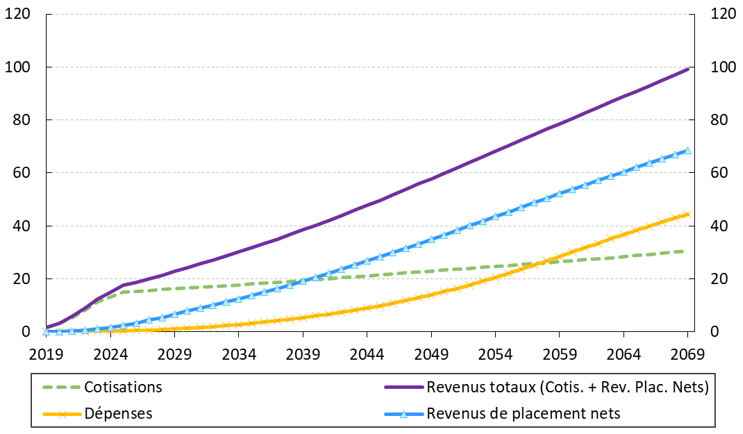This screenshot has width=743, height=434.
Task: Click the blue triangle legend marker swatch
Action: tap(404, 414)
